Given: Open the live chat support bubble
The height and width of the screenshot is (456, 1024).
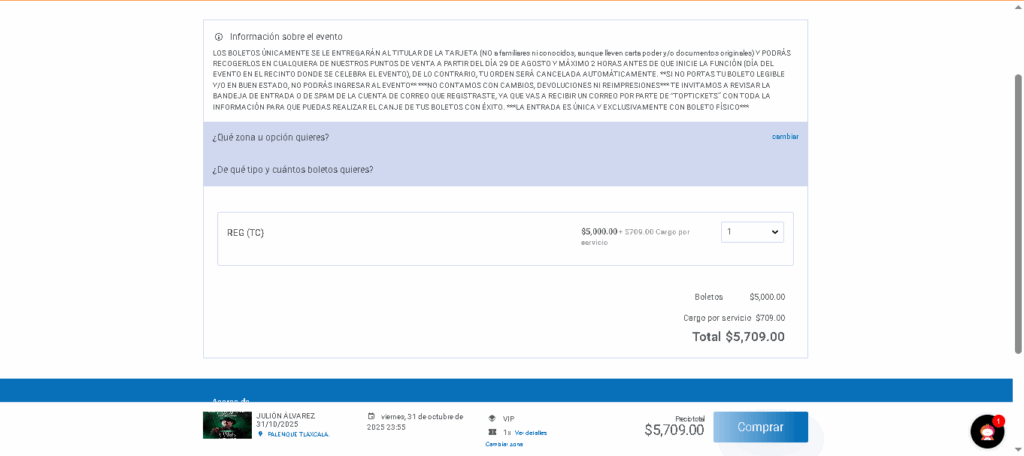Looking at the screenshot, I should (x=986, y=431).
